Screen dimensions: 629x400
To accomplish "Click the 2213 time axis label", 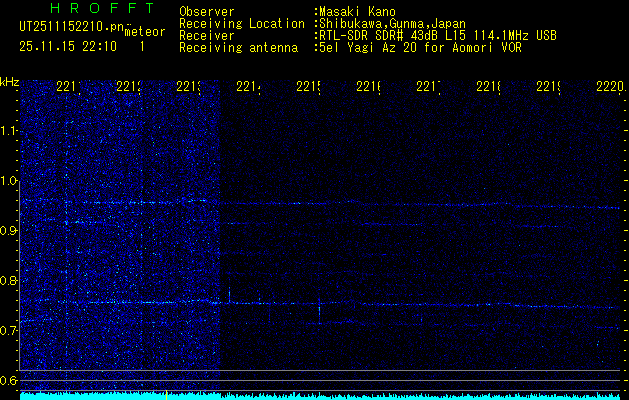I will (188, 86).
